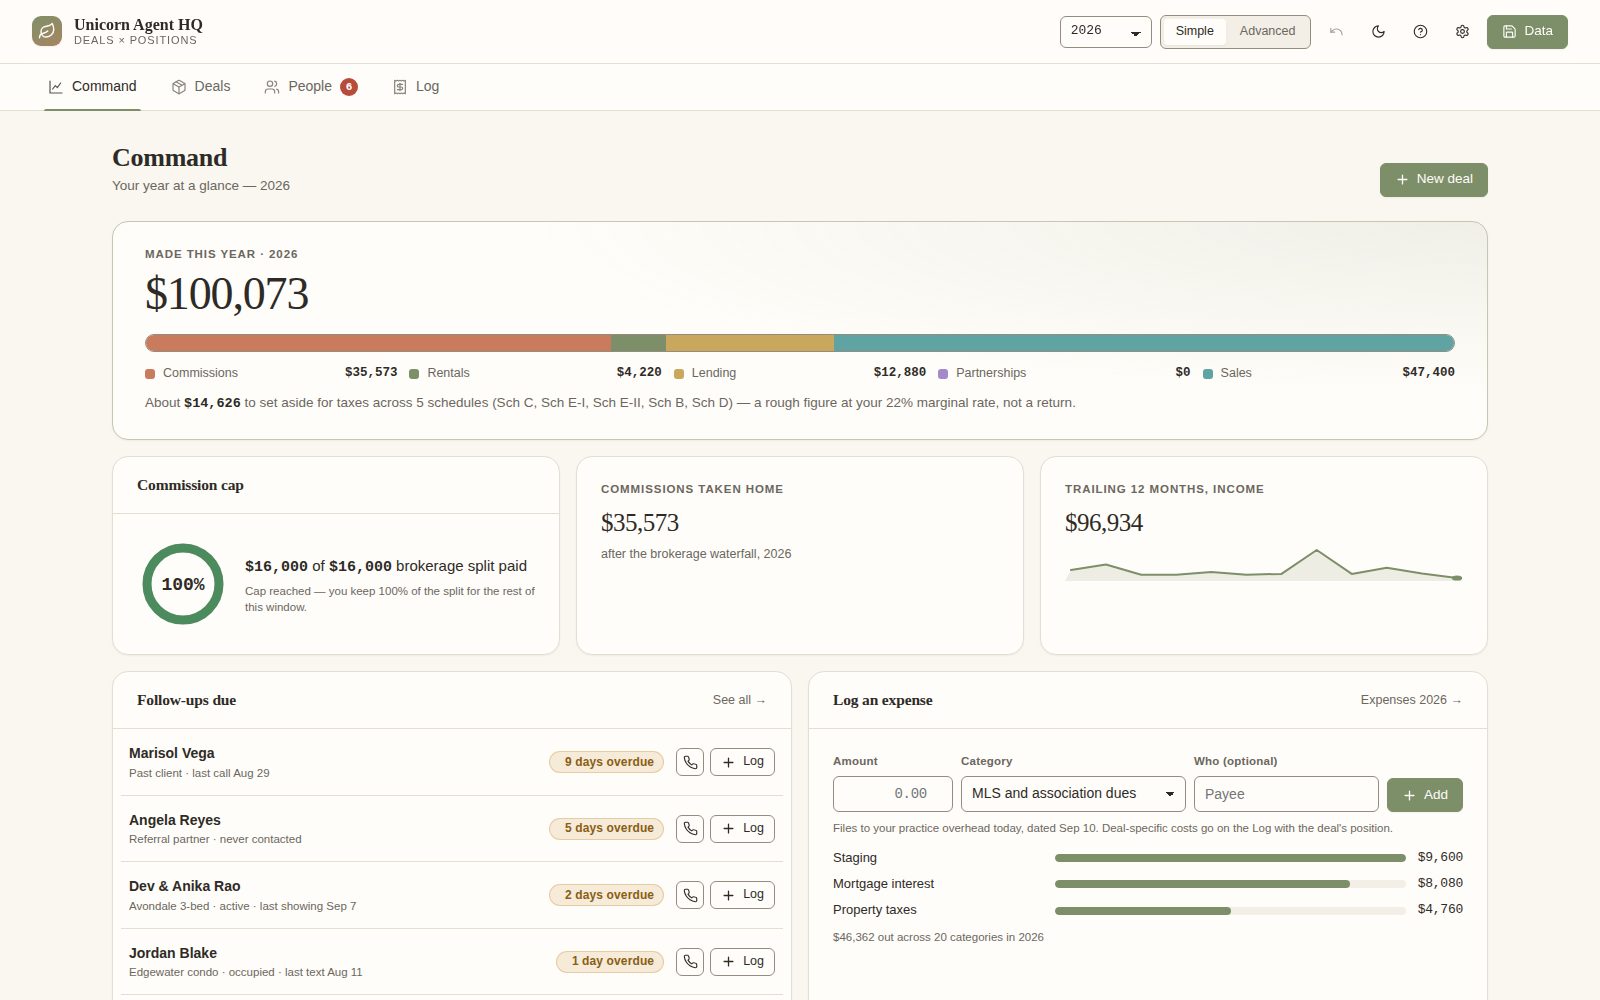Click the undo arrow icon
This screenshot has width=1600, height=1000.
(1336, 31)
